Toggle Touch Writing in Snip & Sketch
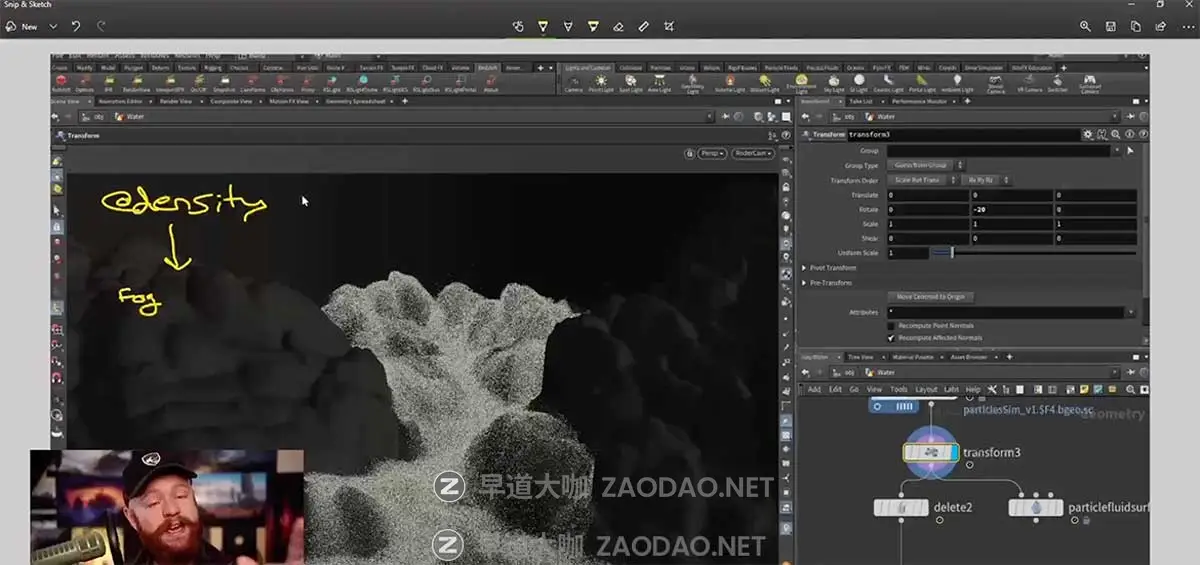This screenshot has height=565, width=1200. tap(518, 26)
